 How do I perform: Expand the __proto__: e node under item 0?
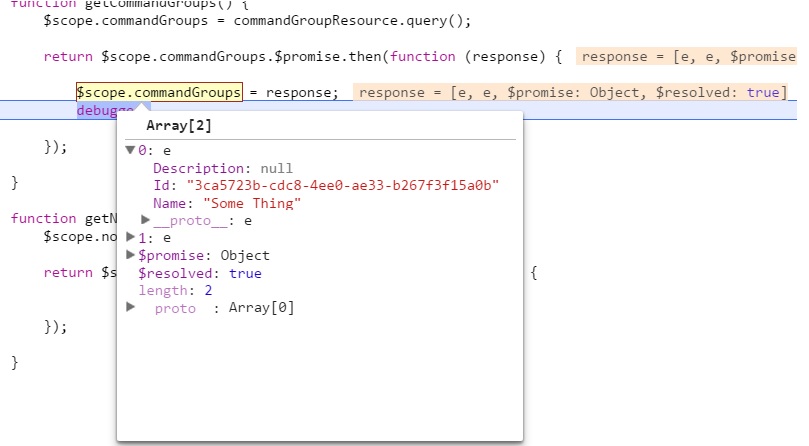[145, 220]
